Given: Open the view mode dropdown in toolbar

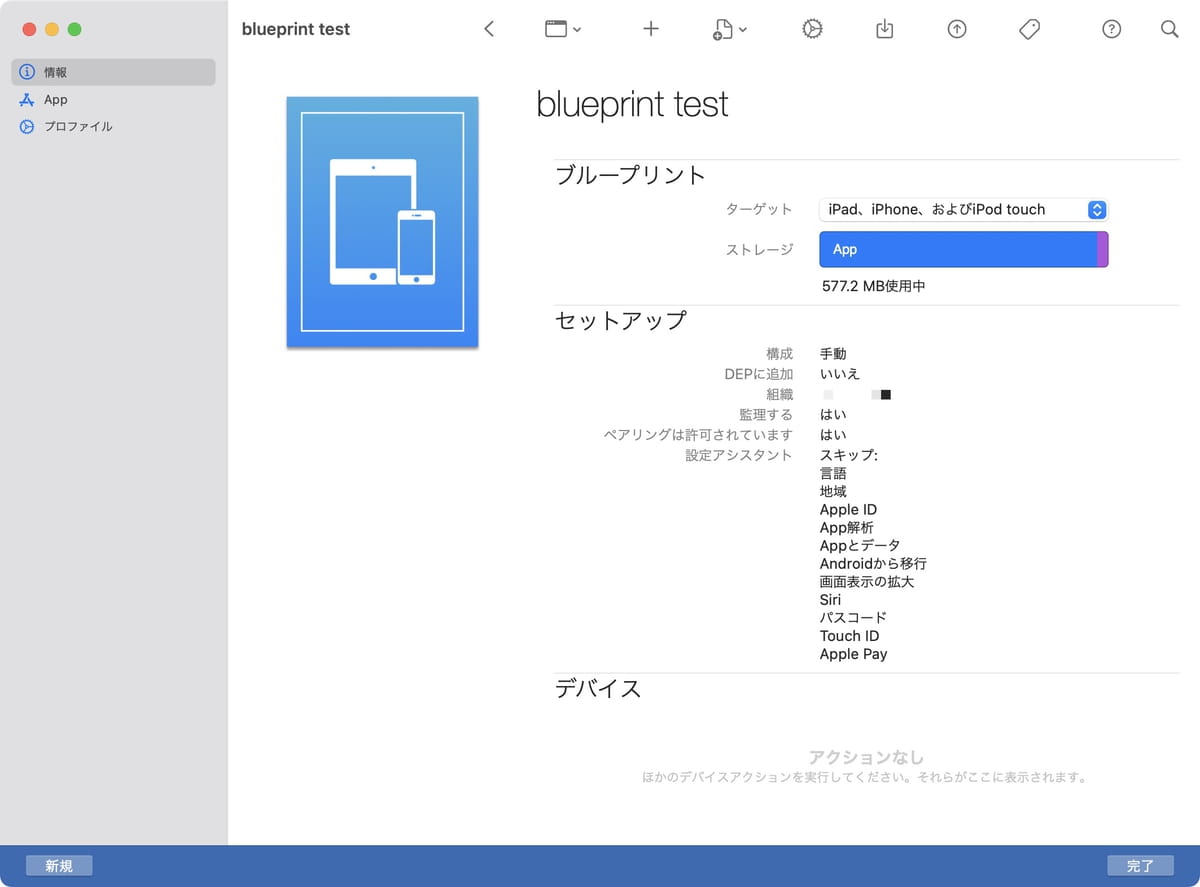Looking at the screenshot, I should tap(563, 29).
